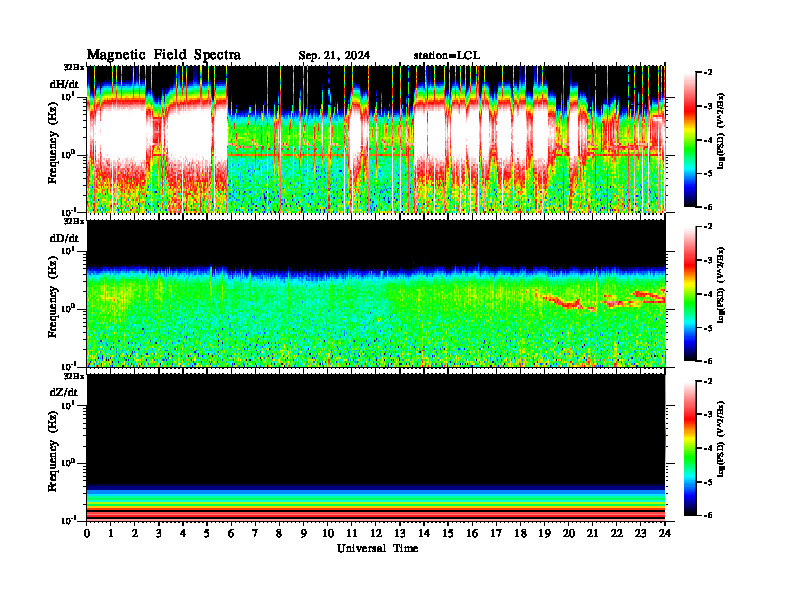Click the 'Magnetic Field Spectra' title
The height and width of the screenshot is (612, 792).
(164, 55)
